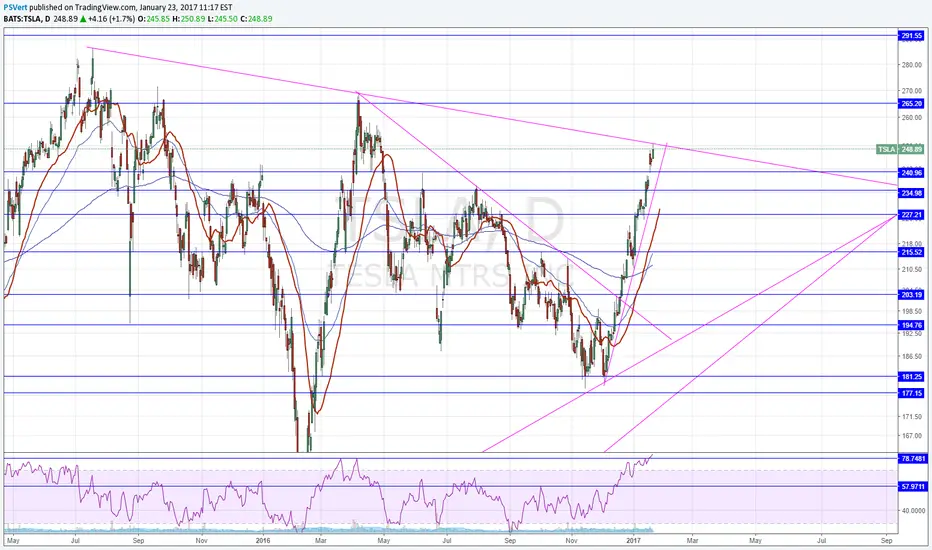Click the 192.50 price axis value
The height and width of the screenshot is (550, 932).
912,334
